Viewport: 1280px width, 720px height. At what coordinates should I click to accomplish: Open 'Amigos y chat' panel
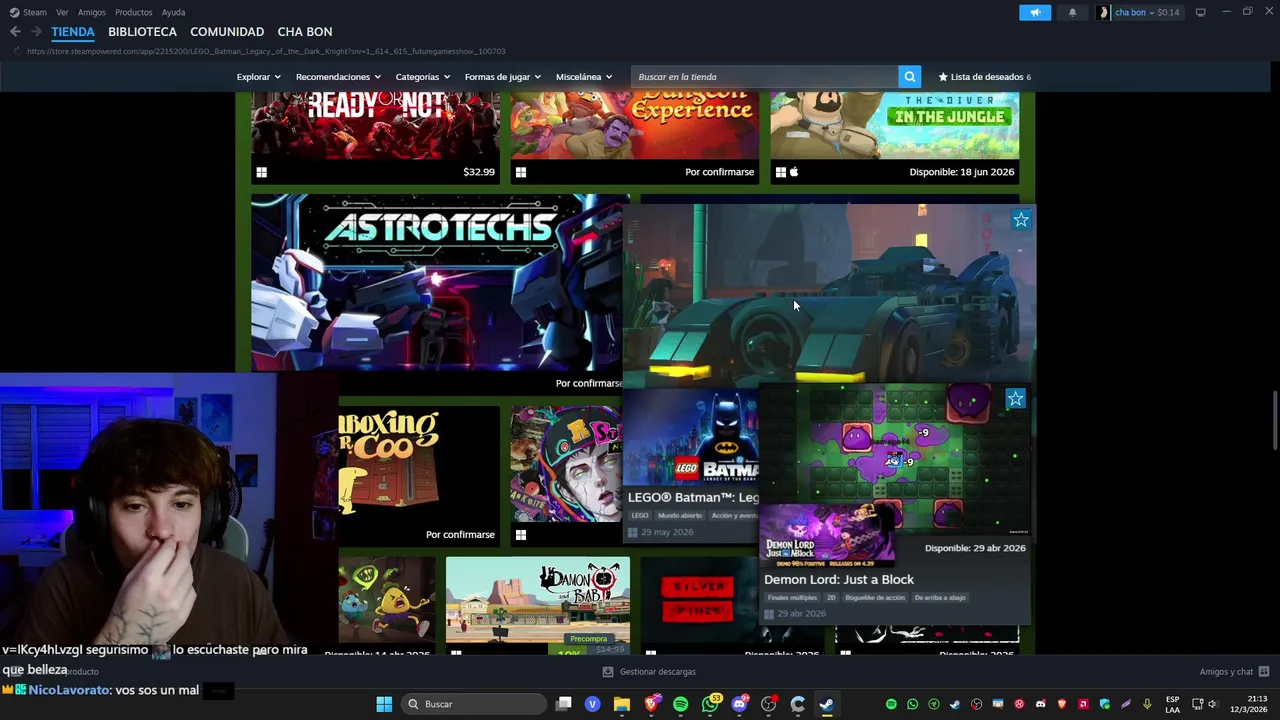point(1234,672)
